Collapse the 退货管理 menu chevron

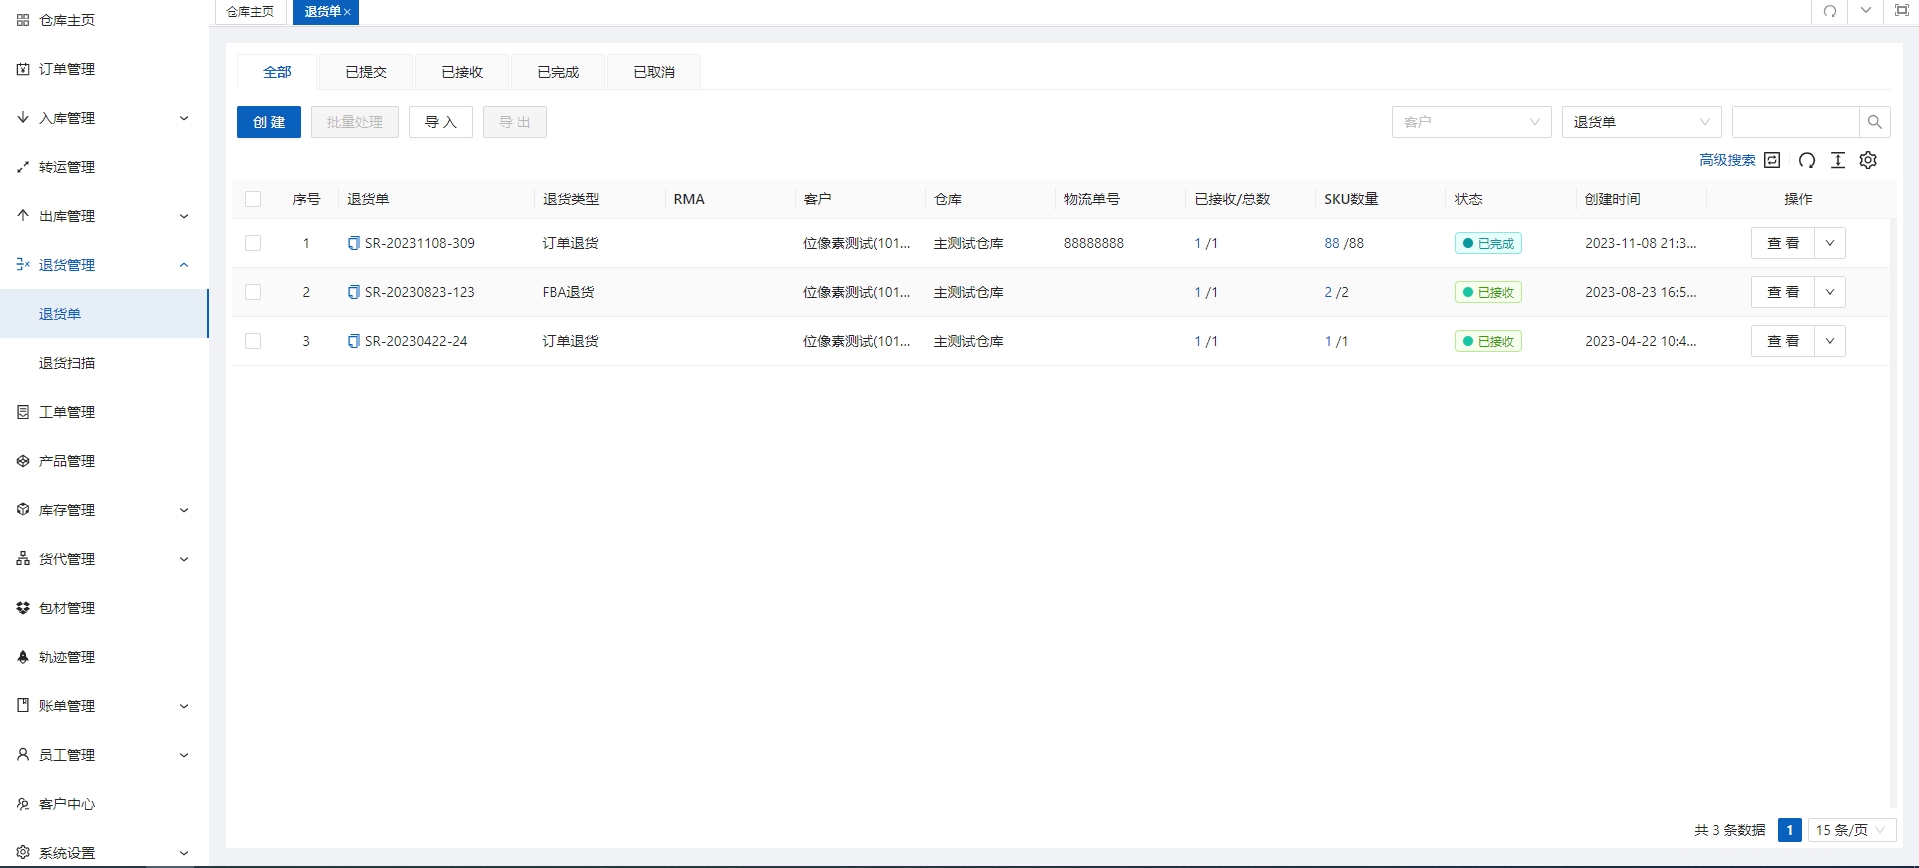click(184, 265)
